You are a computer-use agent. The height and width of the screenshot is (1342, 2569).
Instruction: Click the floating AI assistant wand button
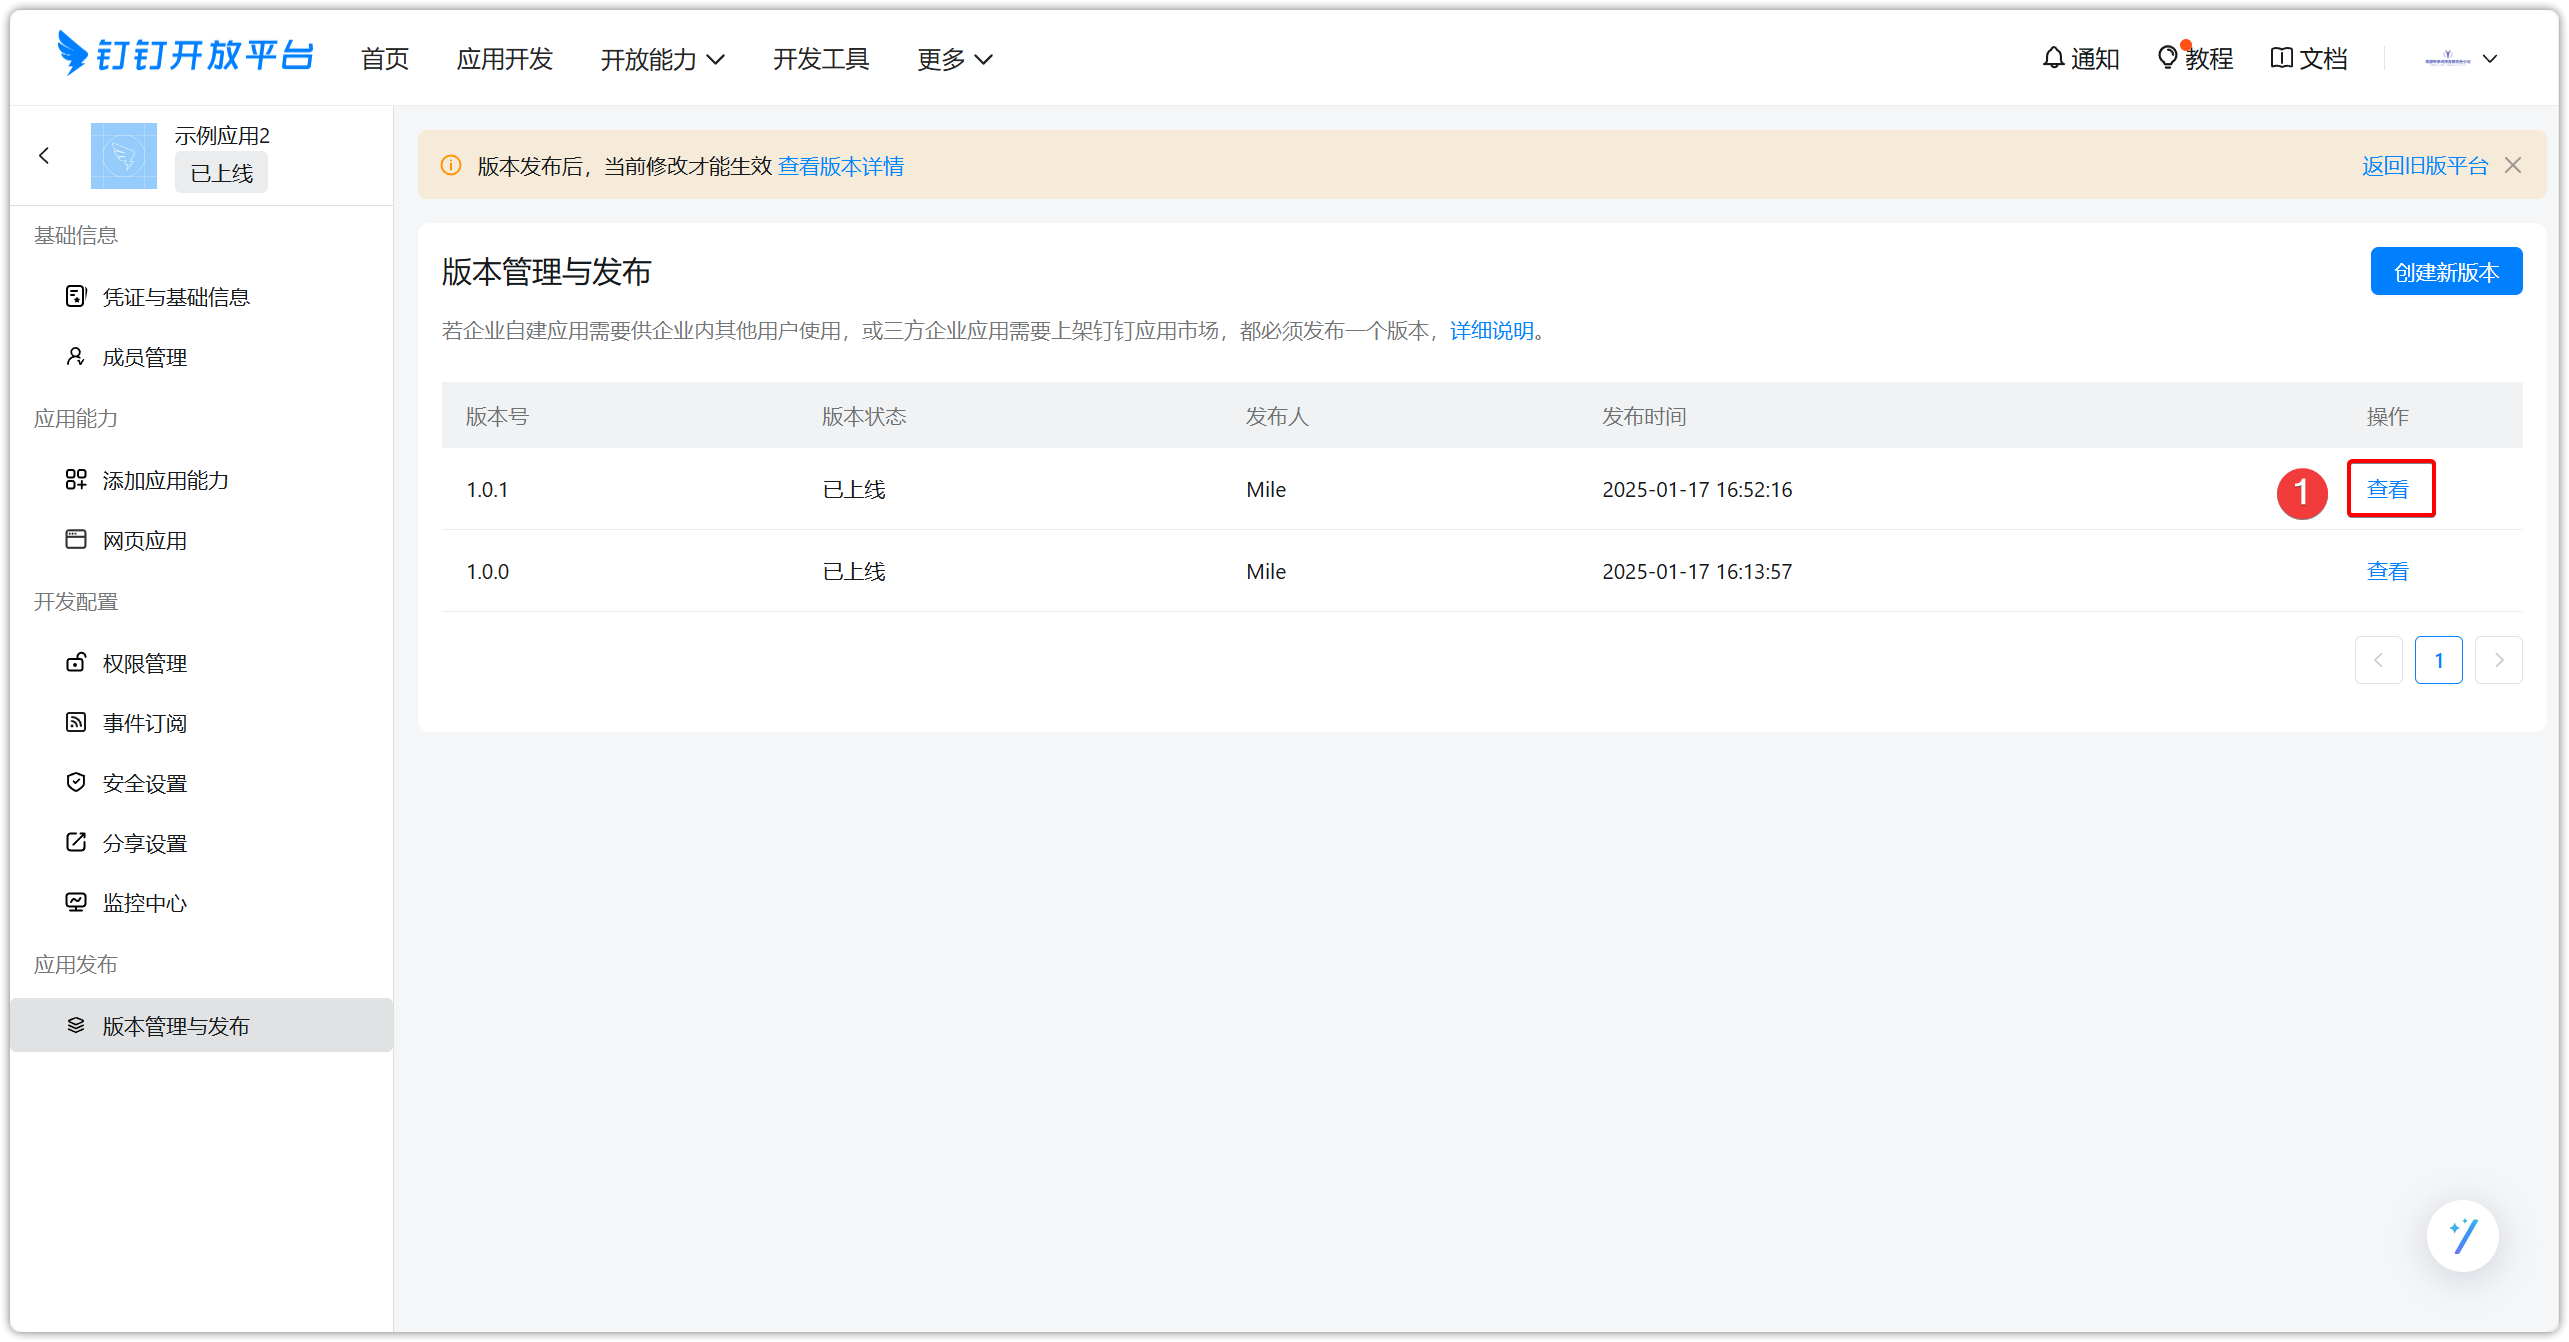tap(2462, 1235)
